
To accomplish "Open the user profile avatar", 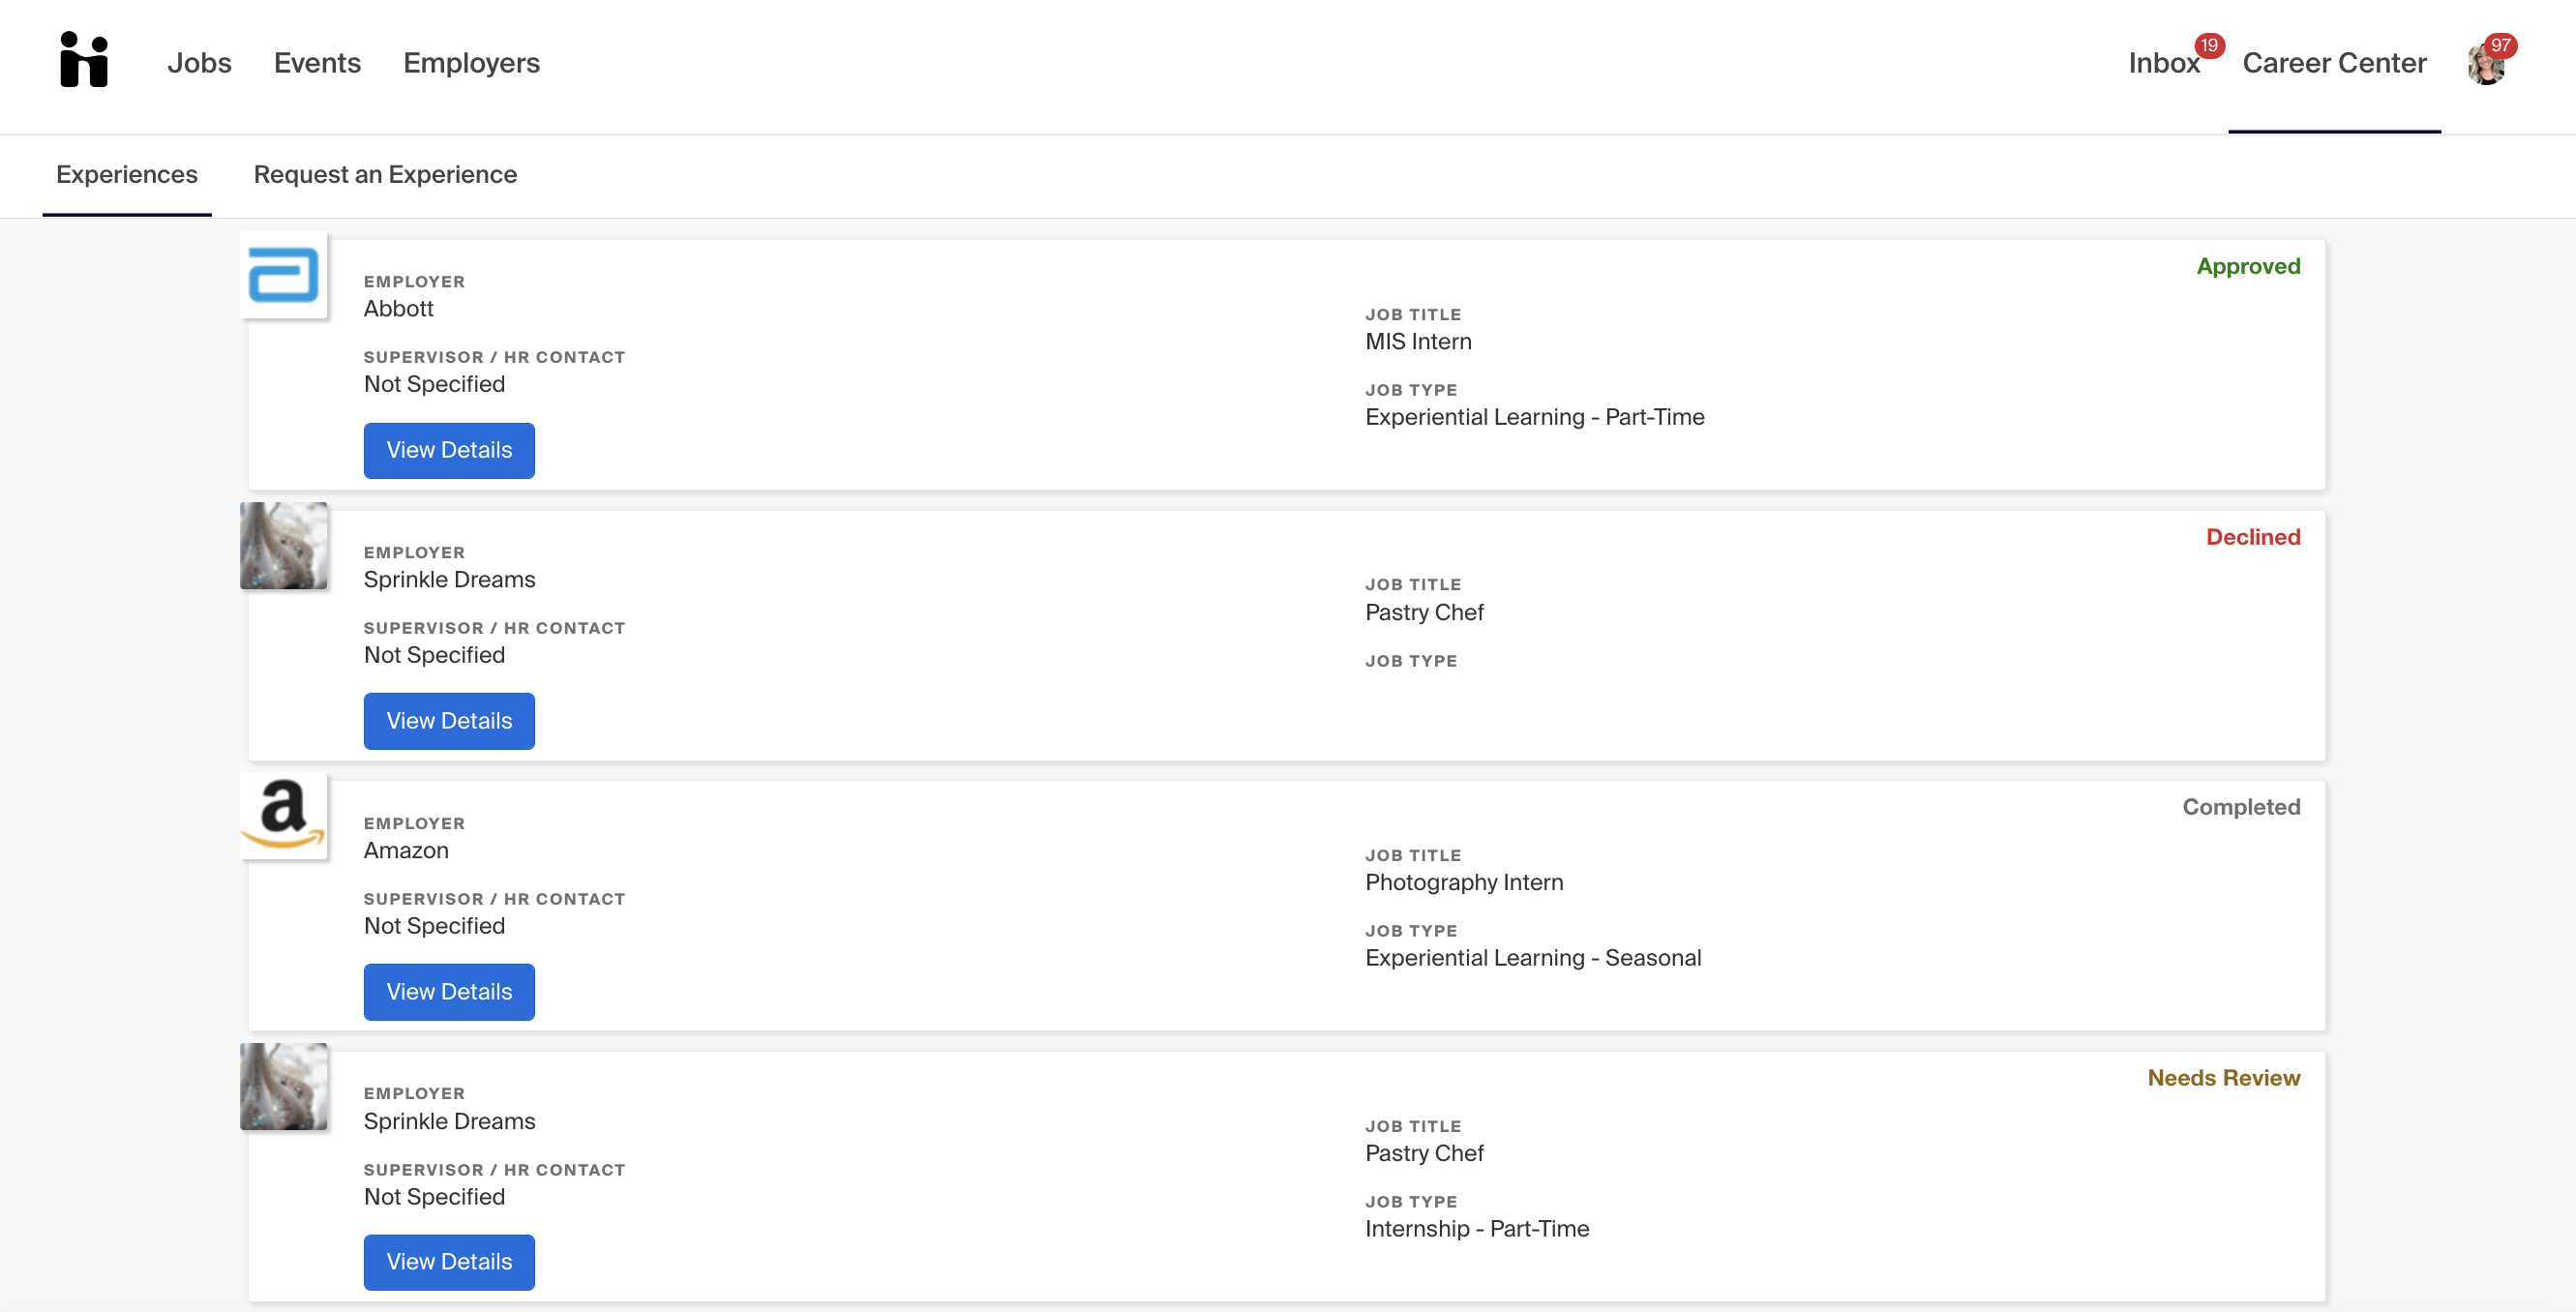I will pos(2485,67).
